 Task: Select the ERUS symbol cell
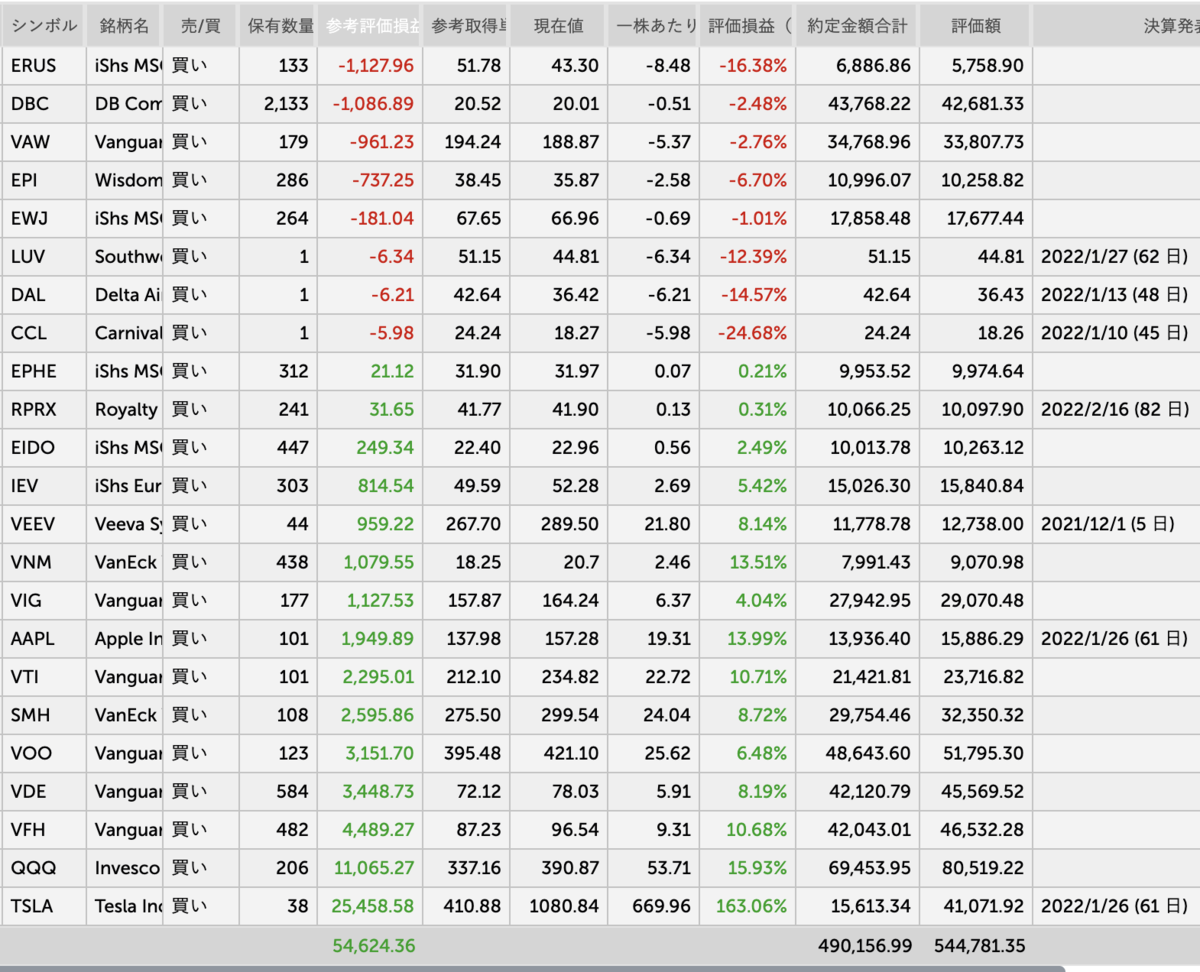(x=43, y=66)
